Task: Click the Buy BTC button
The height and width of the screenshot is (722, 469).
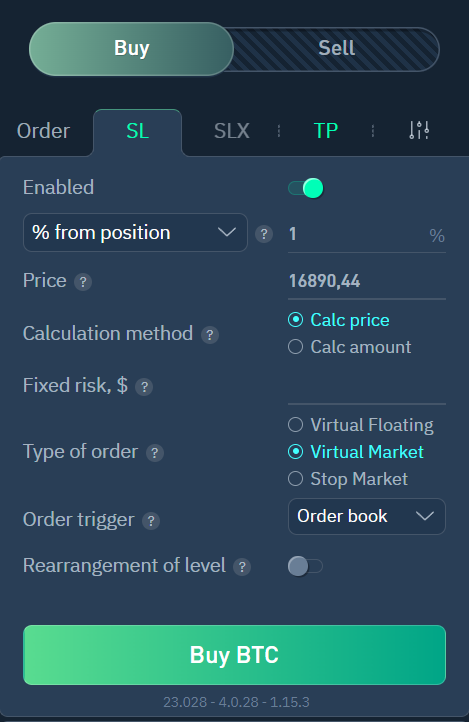Action: [234, 655]
